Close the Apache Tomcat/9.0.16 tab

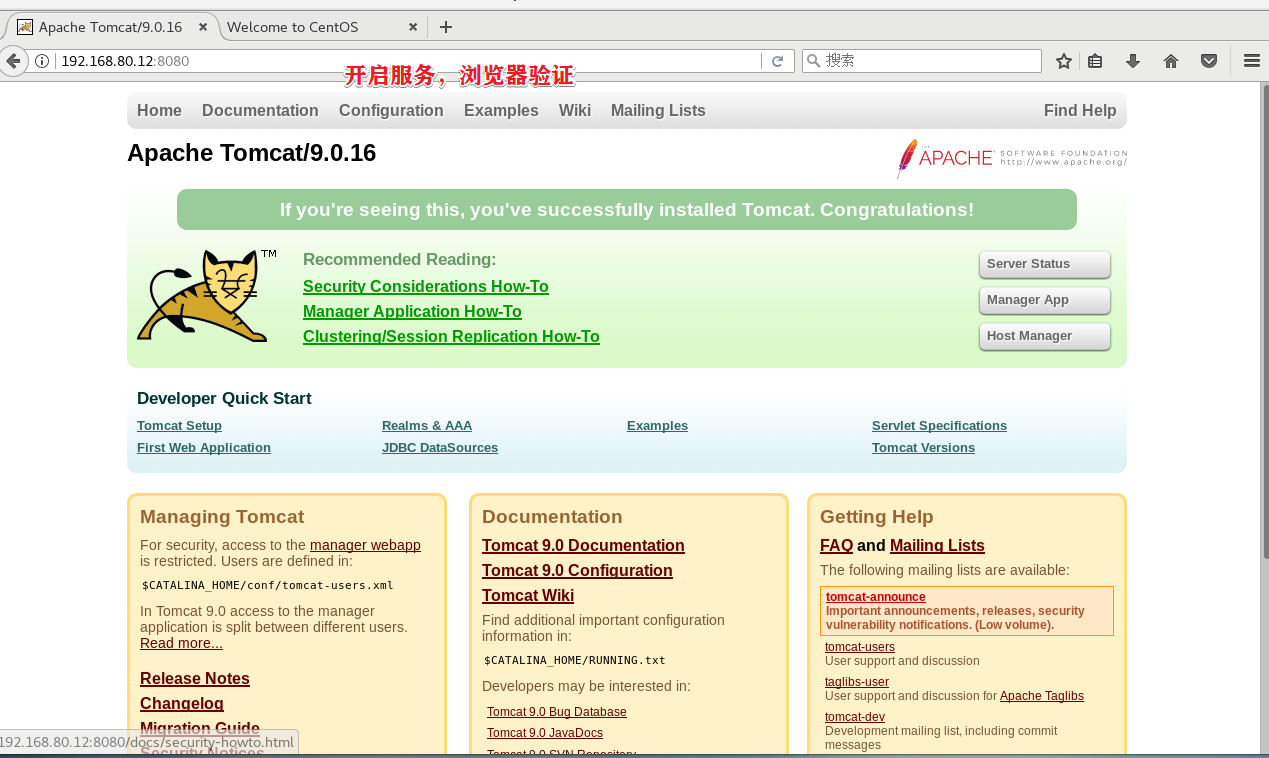tap(203, 27)
